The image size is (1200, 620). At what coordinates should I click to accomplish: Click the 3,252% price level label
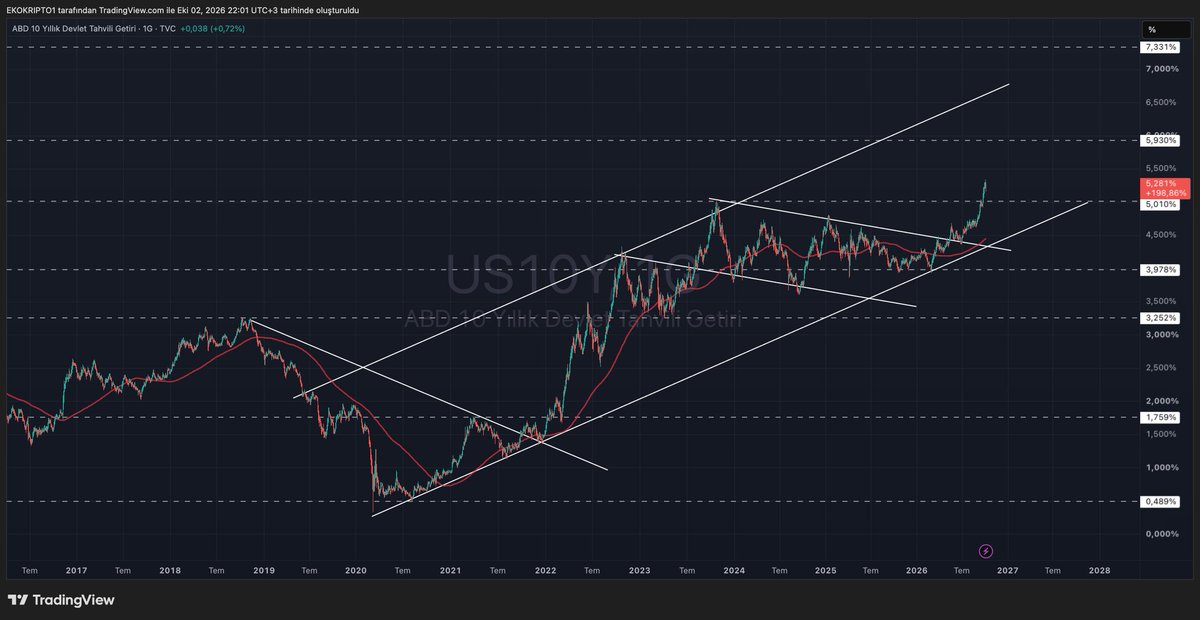1160,318
